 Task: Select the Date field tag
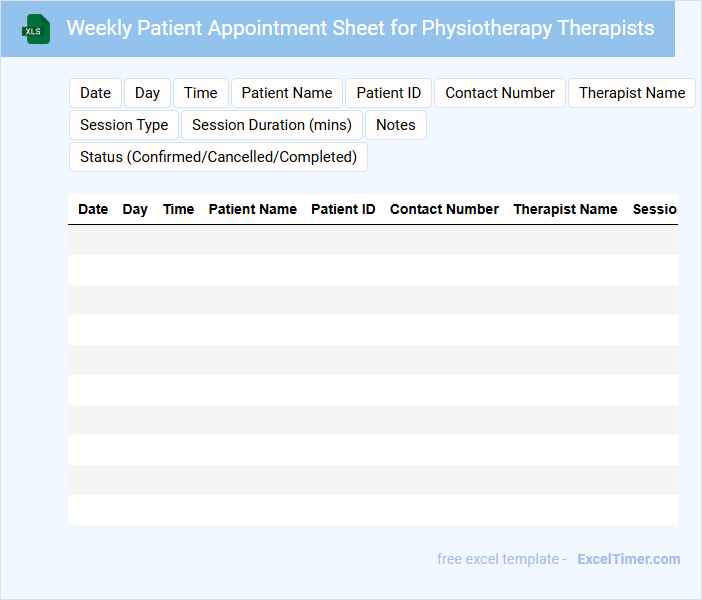point(95,93)
